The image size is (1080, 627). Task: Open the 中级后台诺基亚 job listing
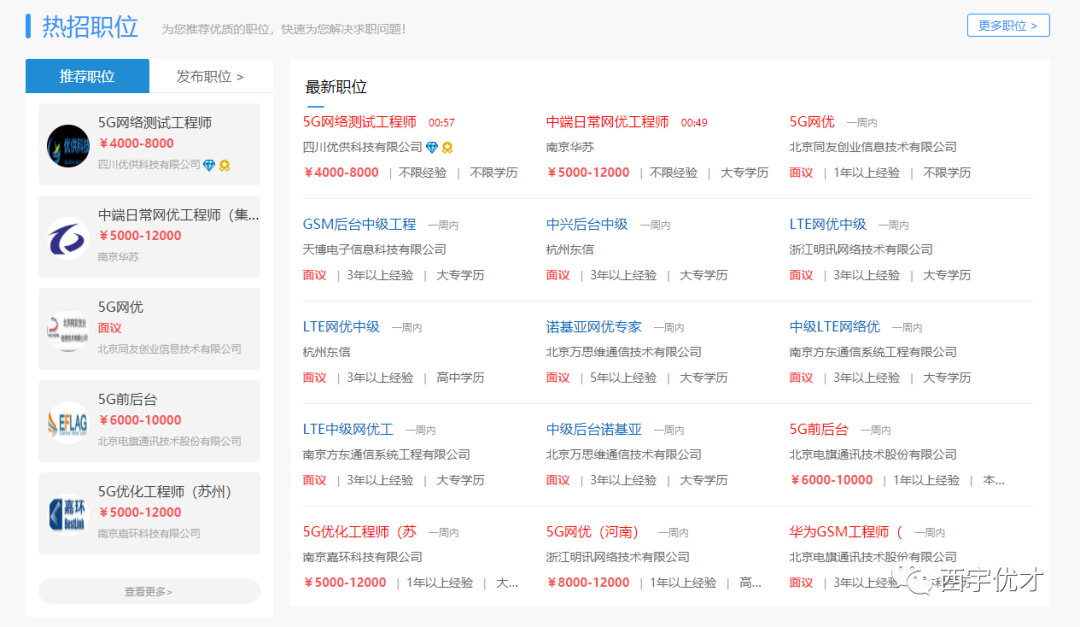(594, 430)
